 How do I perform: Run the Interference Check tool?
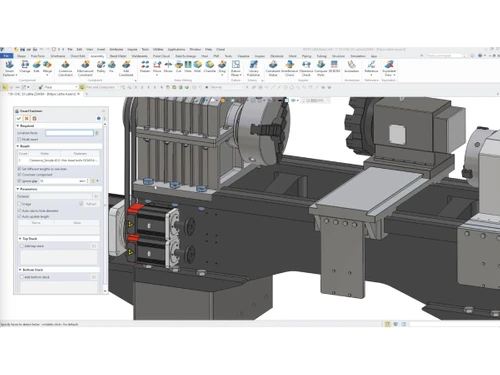(290, 68)
